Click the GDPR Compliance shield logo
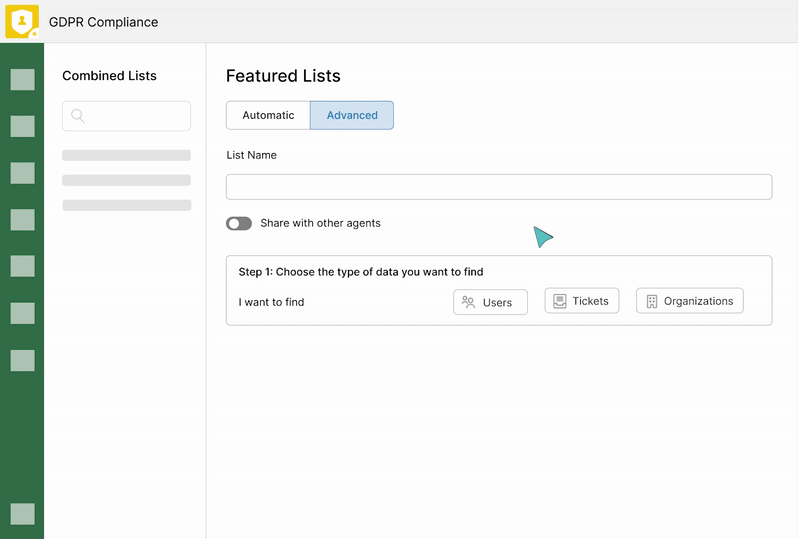The width and height of the screenshot is (799, 539). [22, 21]
